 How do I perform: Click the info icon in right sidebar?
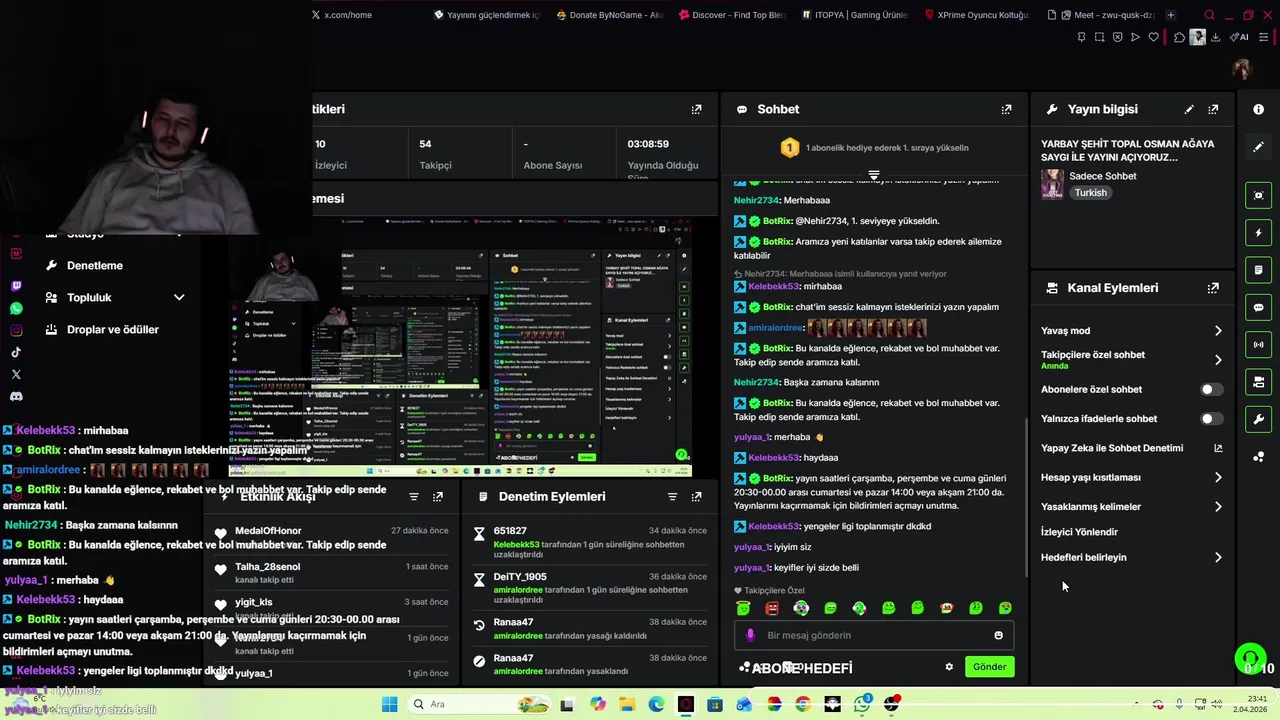[1258, 109]
